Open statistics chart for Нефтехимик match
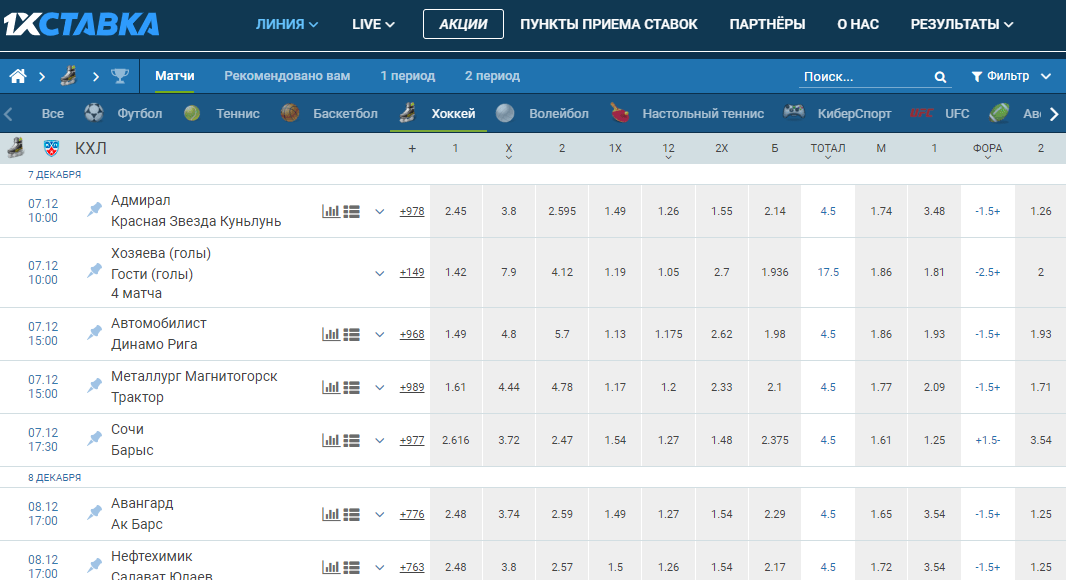The height and width of the screenshot is (580, 1066). pyautogui.click(x=330, y=567)
